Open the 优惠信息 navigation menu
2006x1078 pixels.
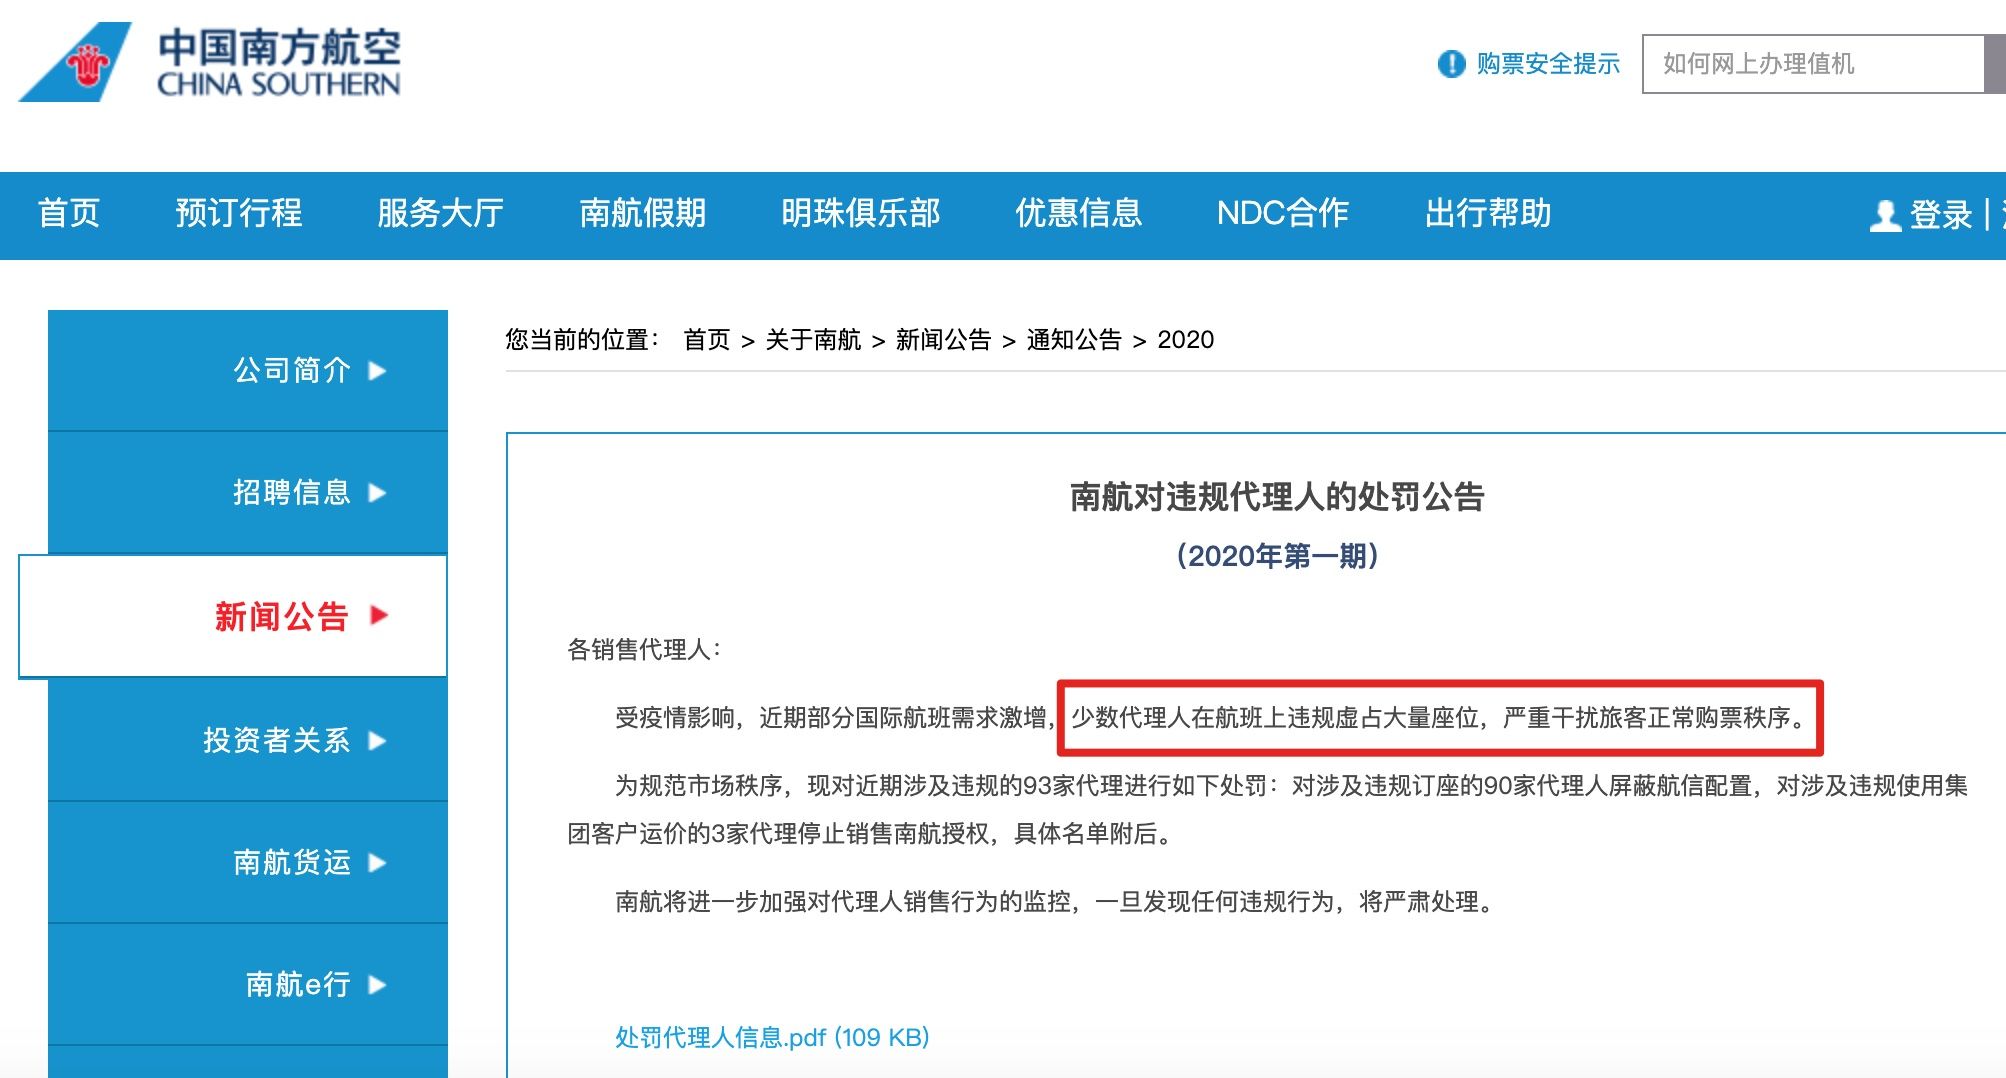[x=1078, y=213]
